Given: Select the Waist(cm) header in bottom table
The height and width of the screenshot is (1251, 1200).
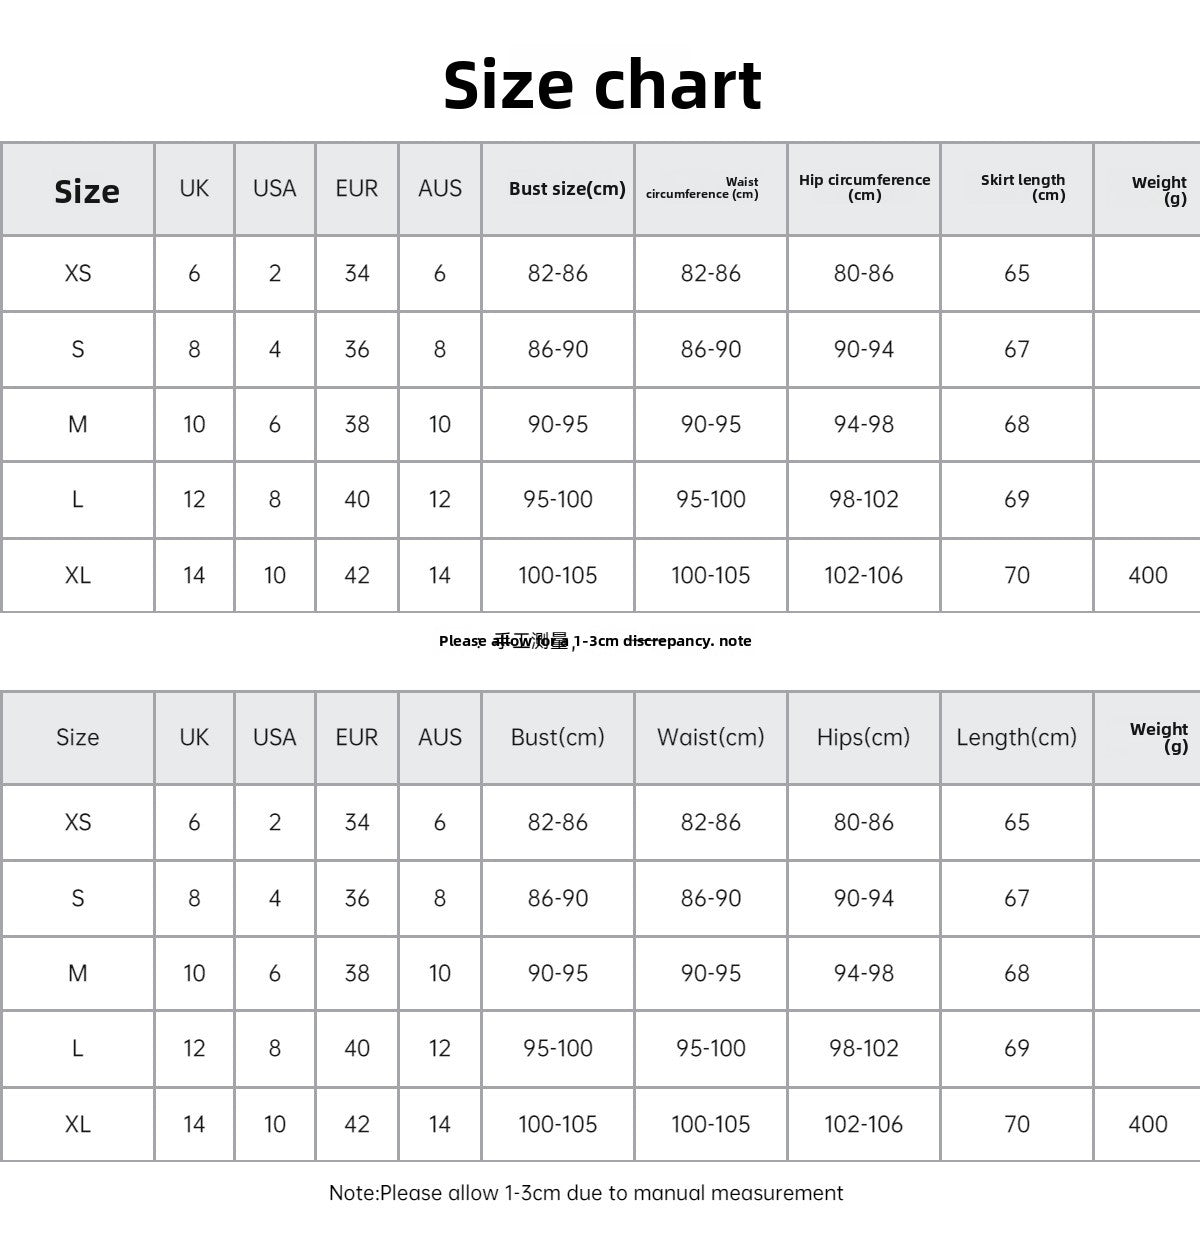Looking at the screenshot, I should pyautogui.click(x=710, y=737).
